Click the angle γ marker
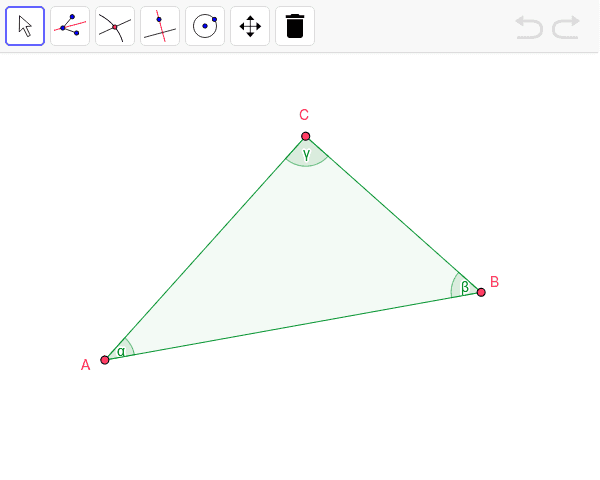Image resolution: width=600 pixels, height=480 pixels. 307,154
